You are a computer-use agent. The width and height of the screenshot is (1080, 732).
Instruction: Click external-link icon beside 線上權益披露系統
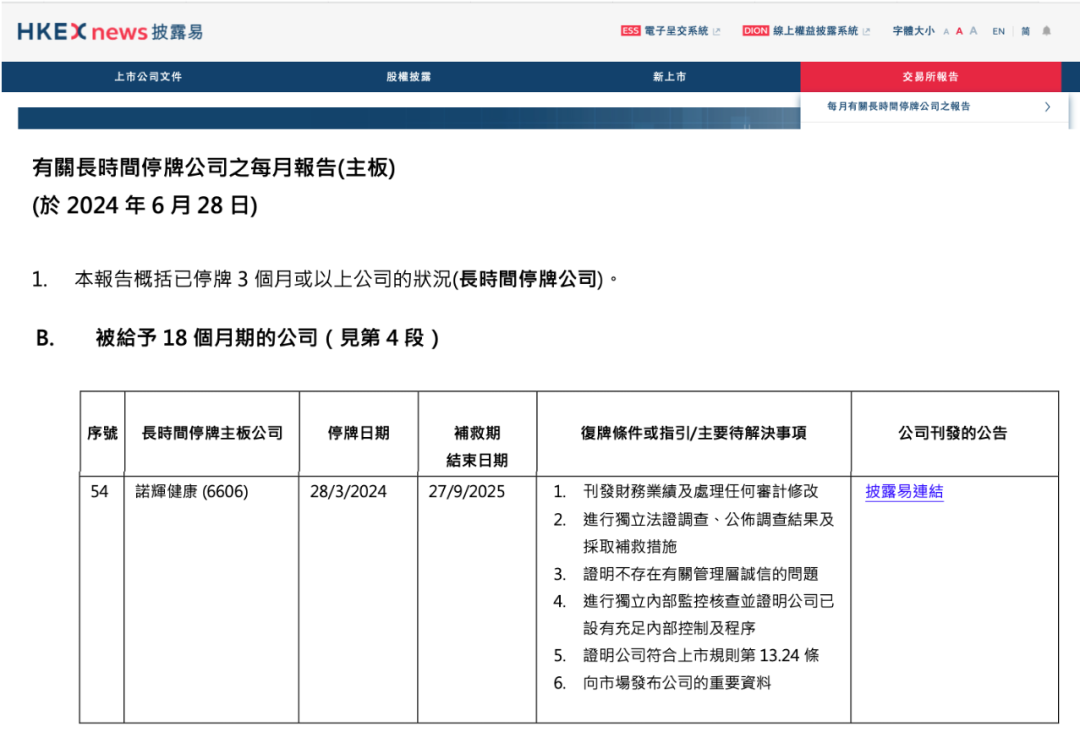866,31
